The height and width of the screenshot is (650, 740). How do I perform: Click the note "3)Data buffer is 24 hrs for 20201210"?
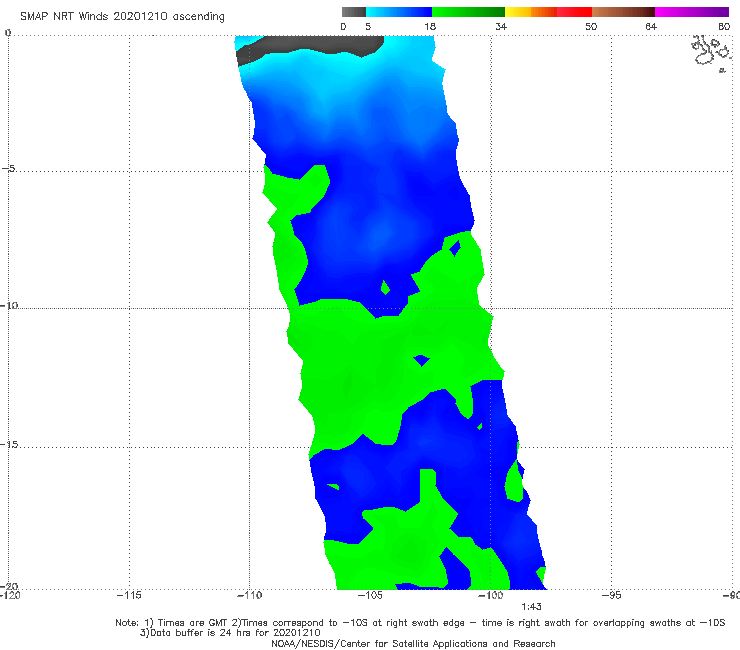click(x=230, y=633)
